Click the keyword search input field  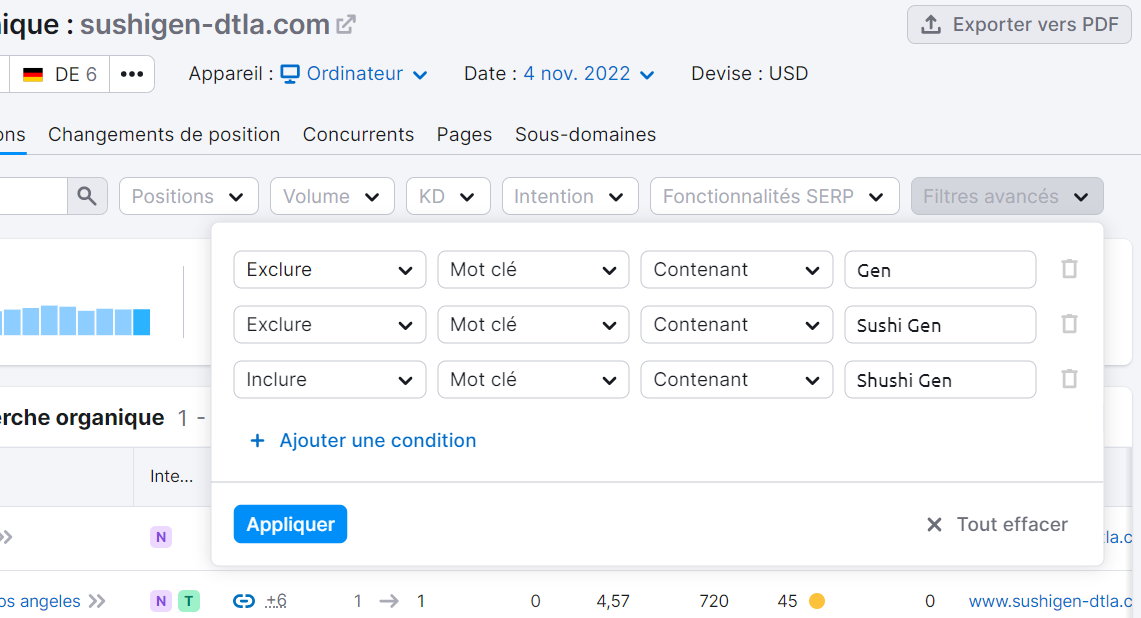[33, 196]
